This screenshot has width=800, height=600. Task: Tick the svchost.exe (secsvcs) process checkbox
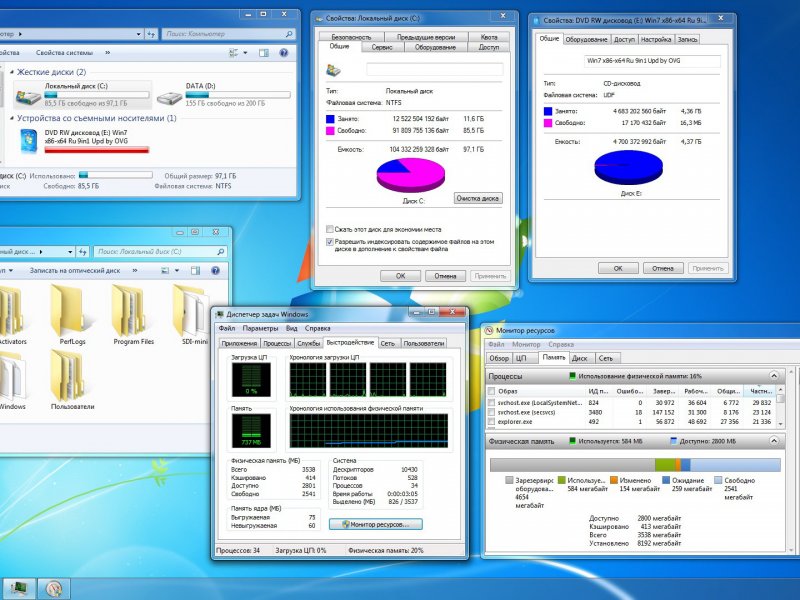point(491,412)
